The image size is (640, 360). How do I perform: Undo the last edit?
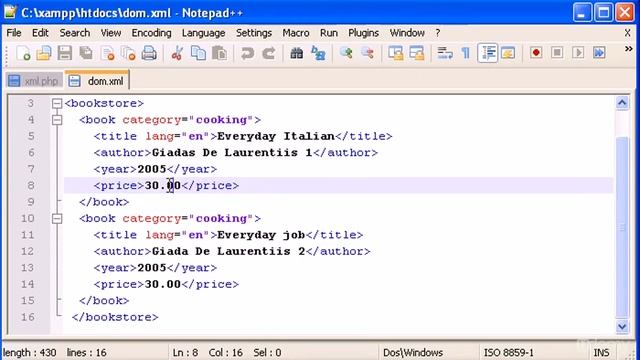(247, 53)
